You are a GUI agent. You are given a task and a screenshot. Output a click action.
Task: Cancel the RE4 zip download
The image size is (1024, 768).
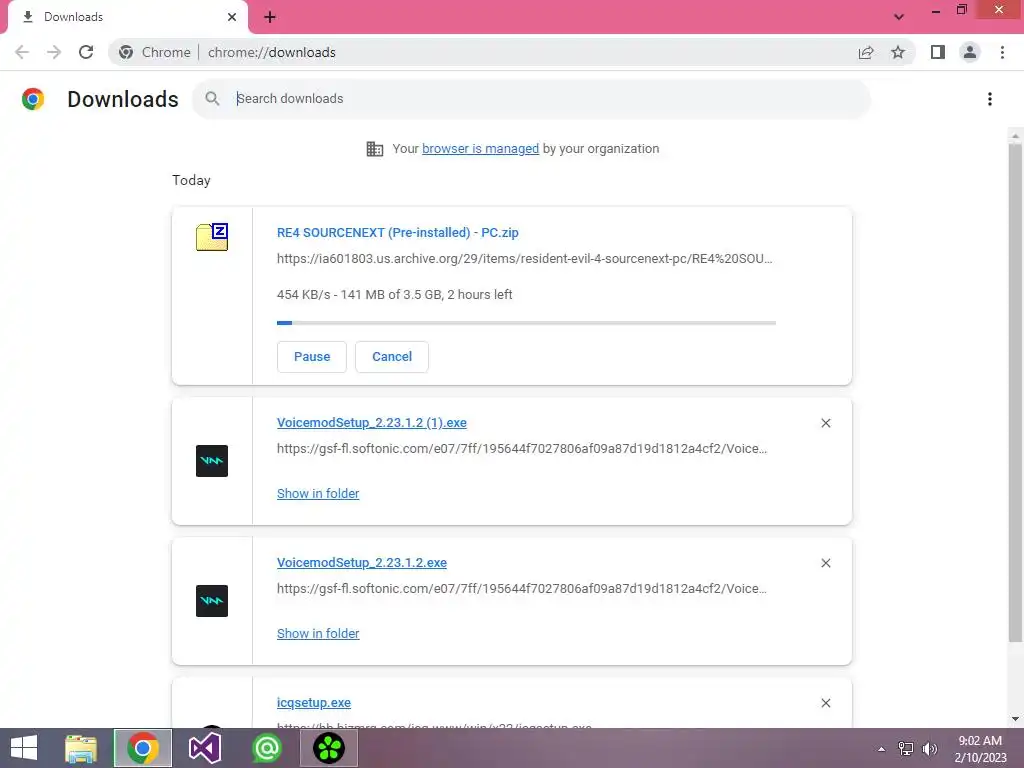pos(392,357)
